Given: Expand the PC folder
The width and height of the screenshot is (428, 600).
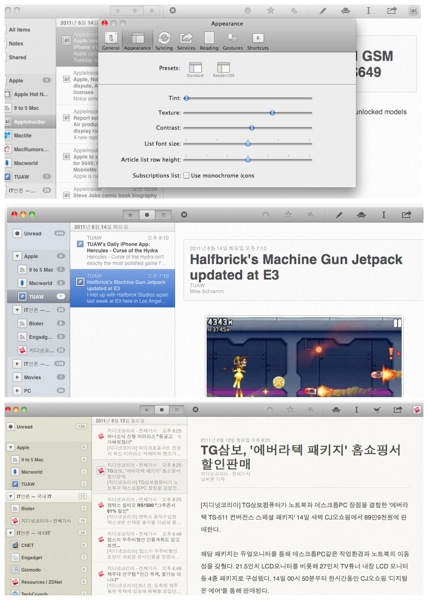Looking at the screenshot, I should pyautogui.click(x=17, y=391).
